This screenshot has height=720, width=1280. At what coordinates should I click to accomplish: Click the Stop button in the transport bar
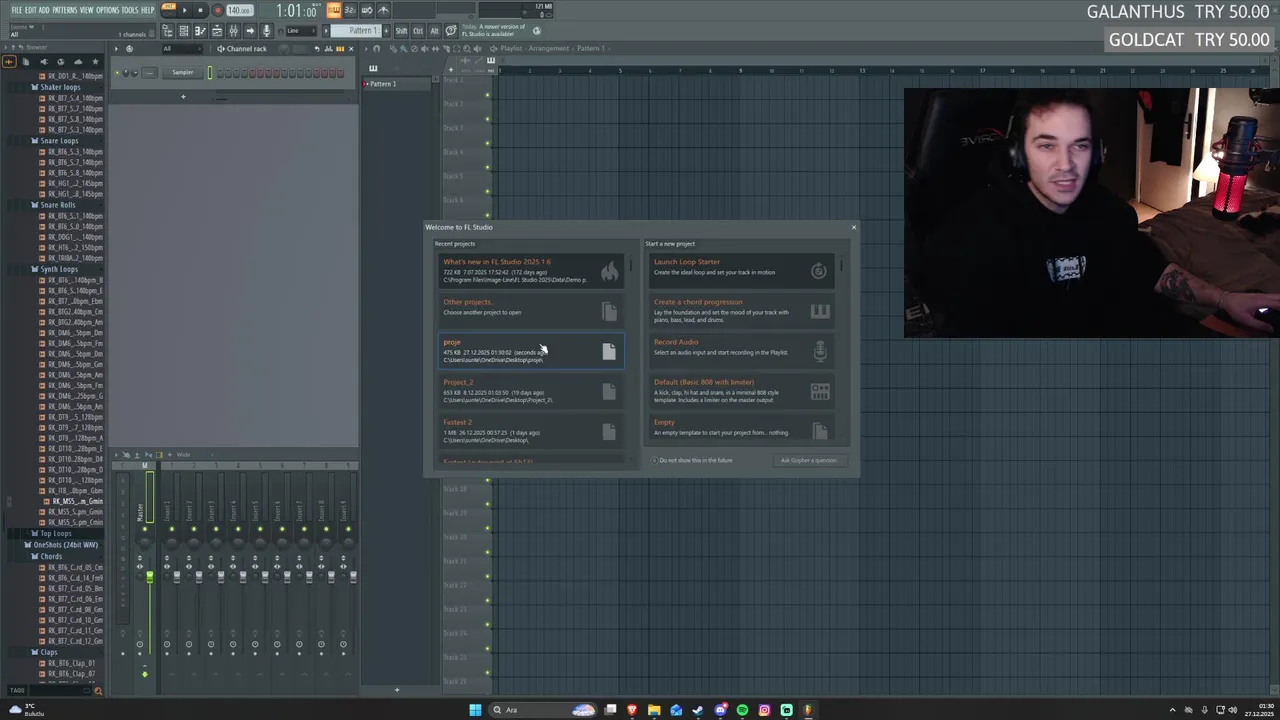(x=200, y=10)
